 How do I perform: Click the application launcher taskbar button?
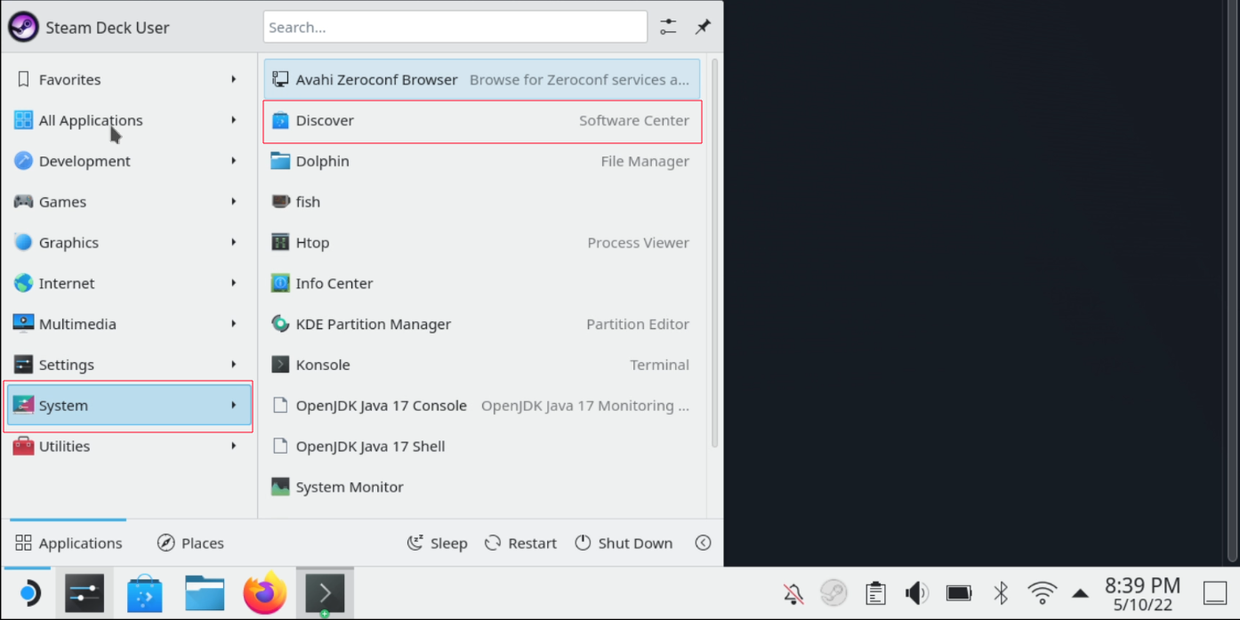coord(29,594)
